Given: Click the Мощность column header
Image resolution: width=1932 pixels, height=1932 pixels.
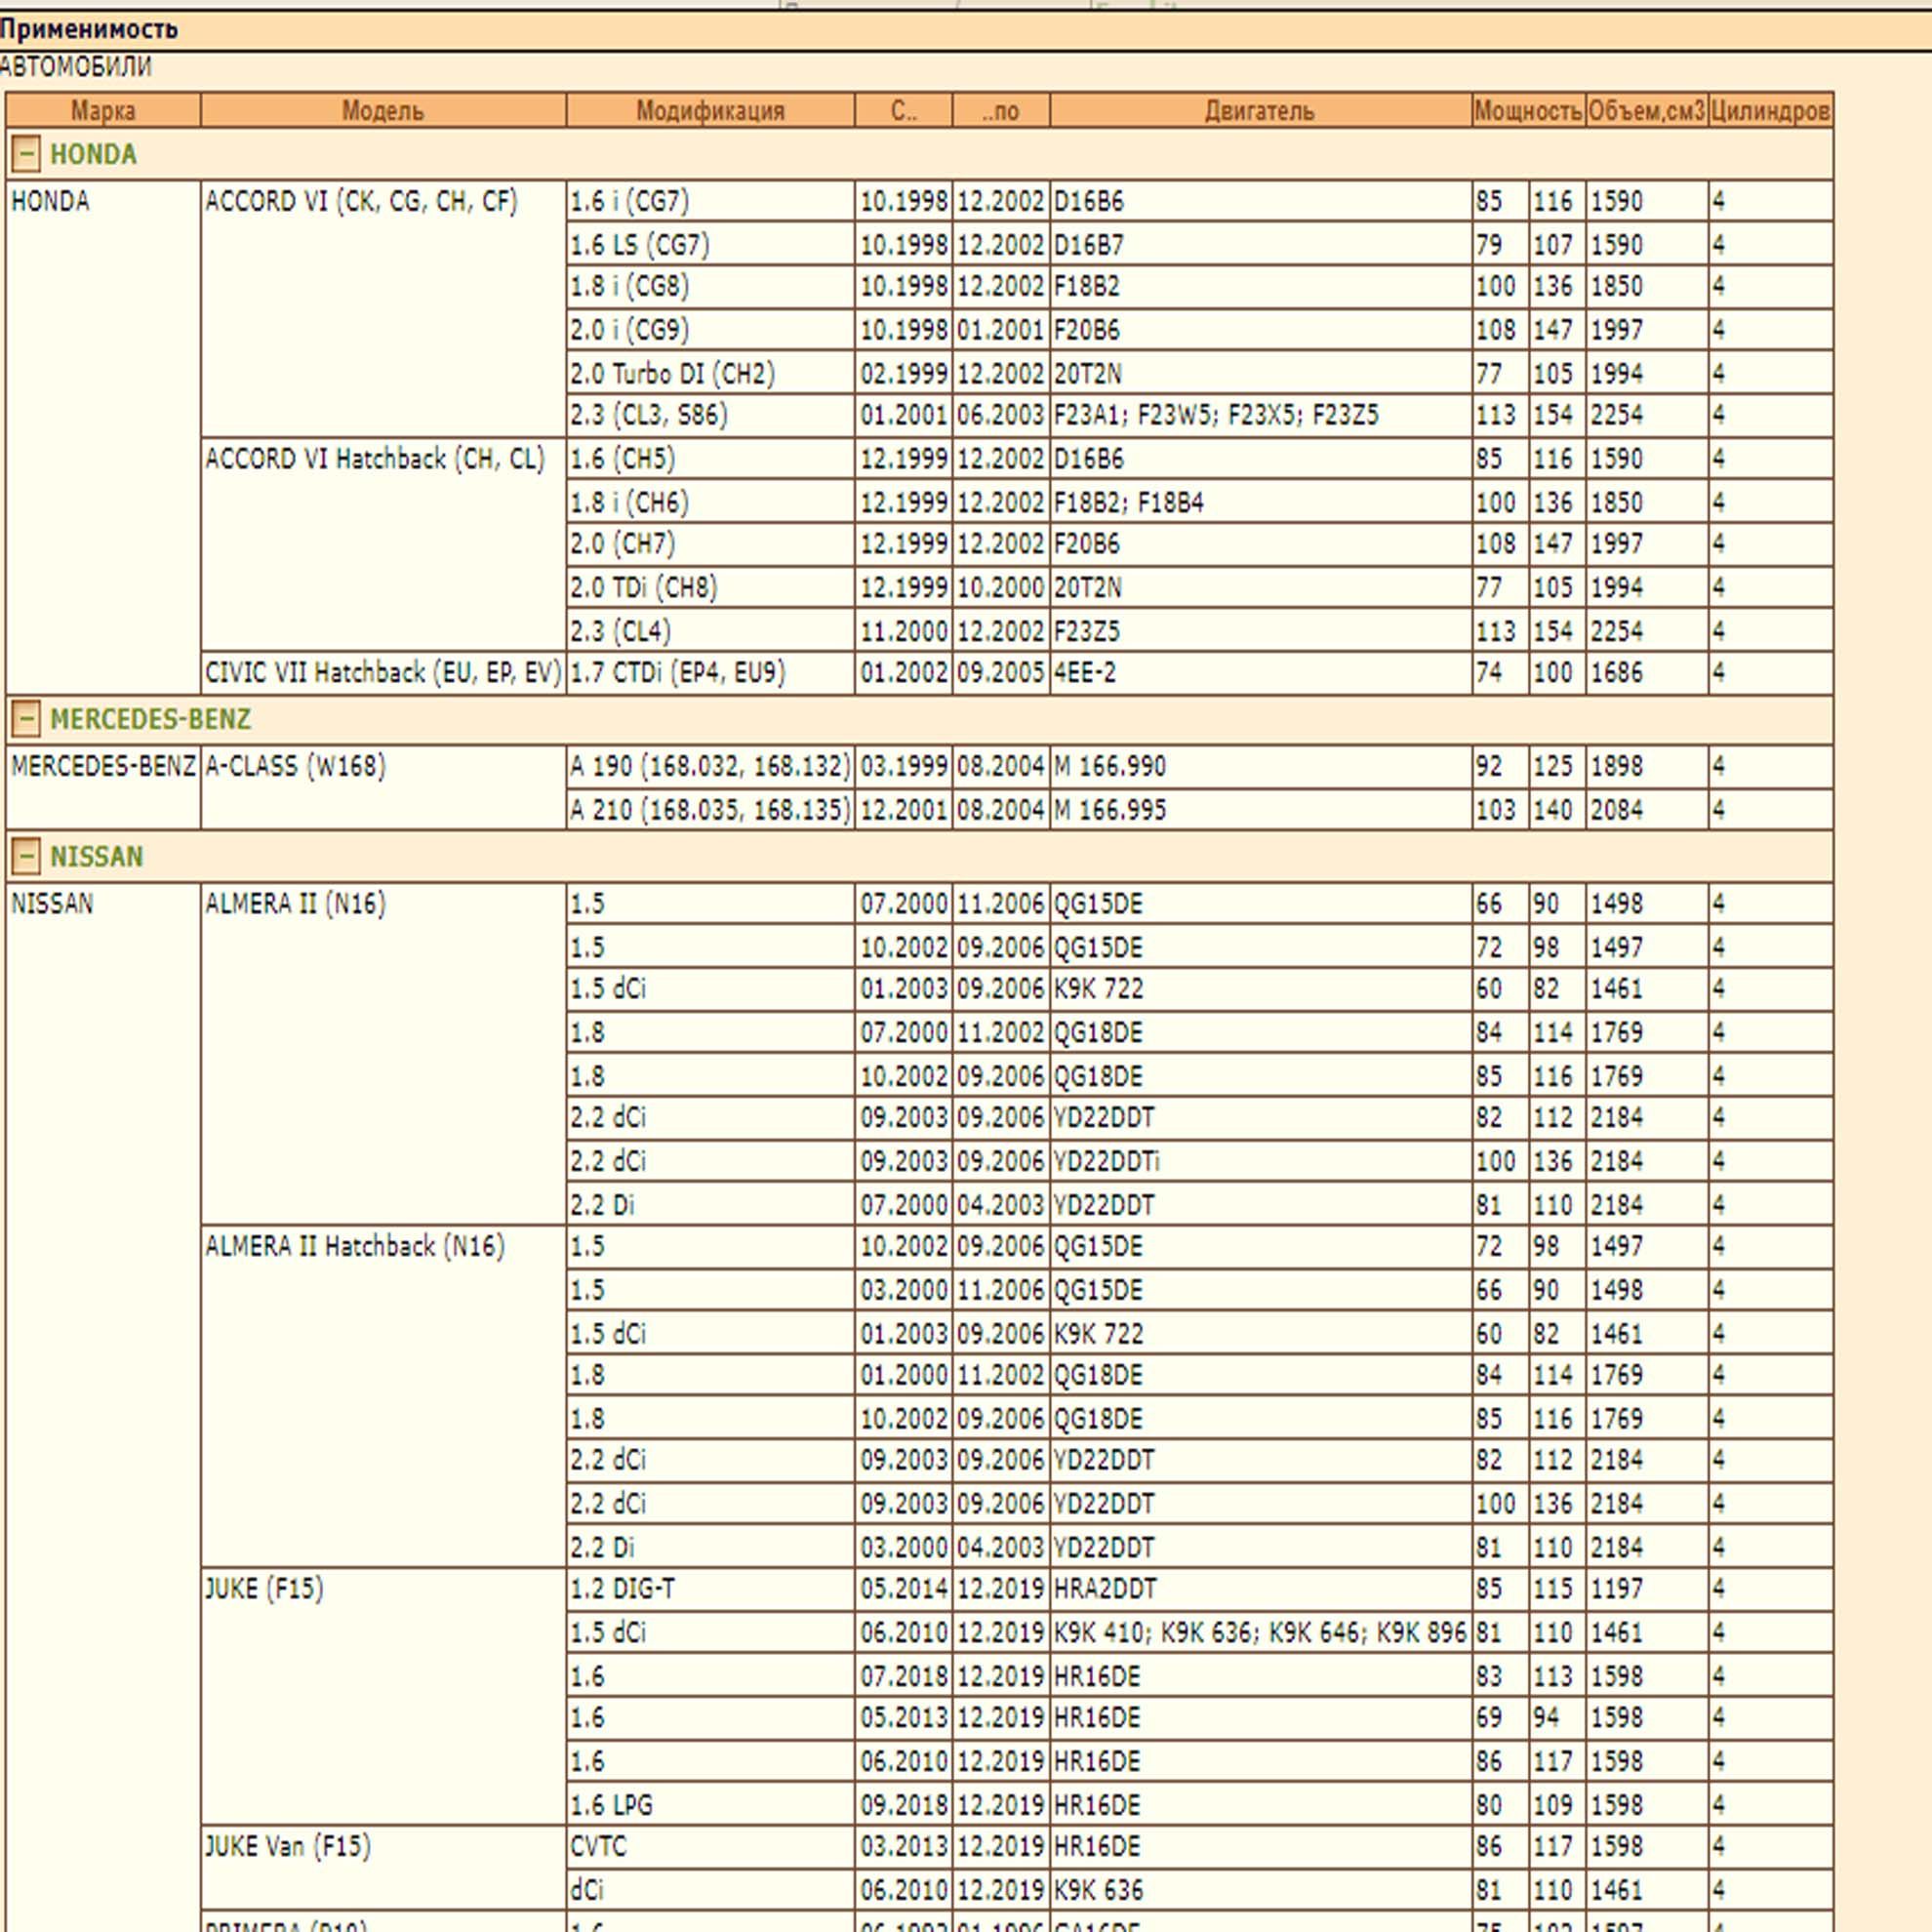Looking at the screenshot, I should (x=1528, y=110).
